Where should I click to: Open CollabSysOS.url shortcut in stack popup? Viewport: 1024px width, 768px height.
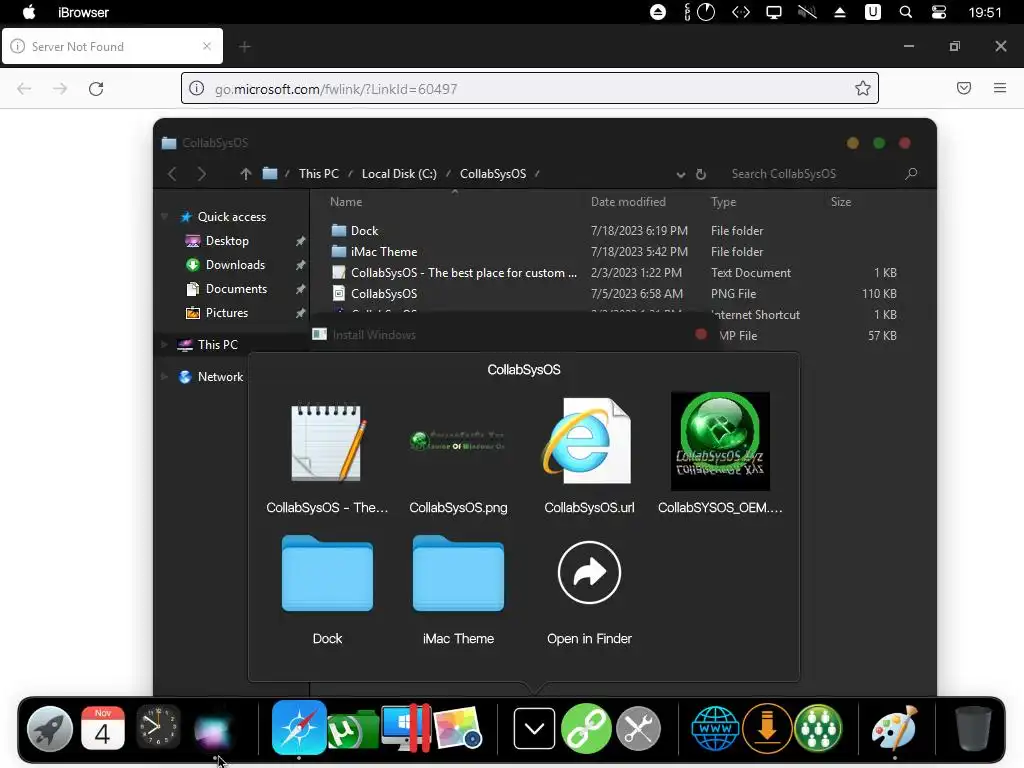click(x=589, y=455)
